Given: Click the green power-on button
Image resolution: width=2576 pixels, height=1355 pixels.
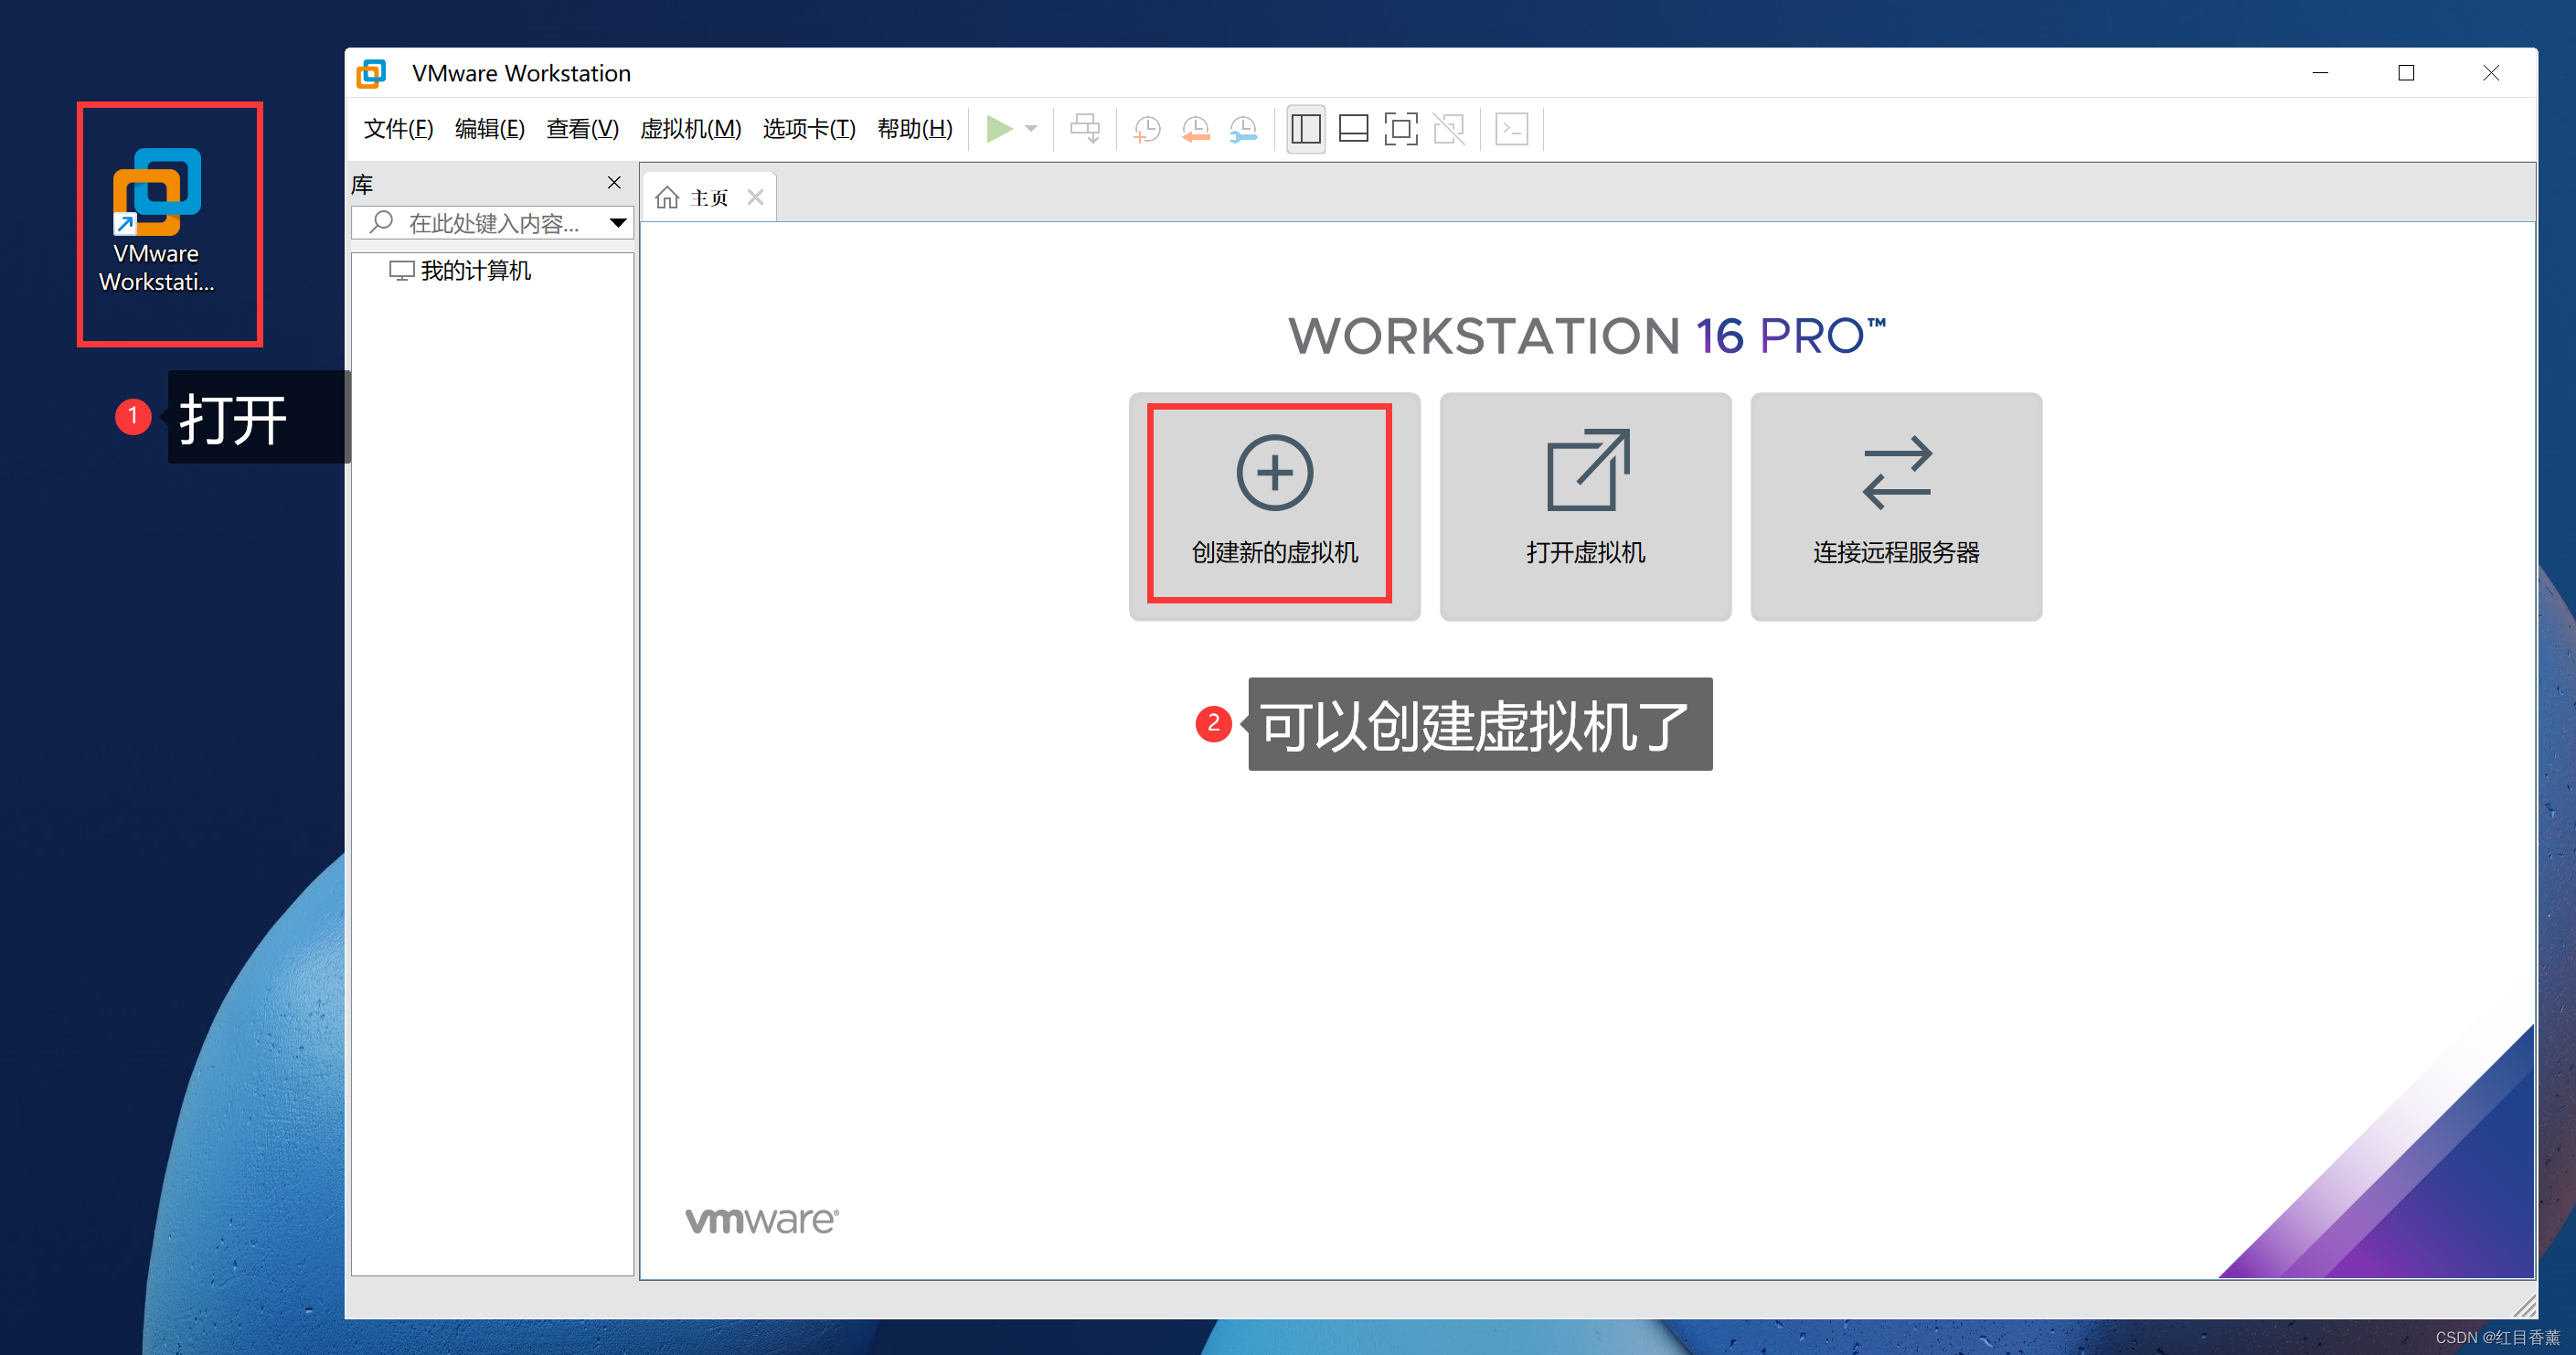Looking at the screenshot, I should pos(999,128).
